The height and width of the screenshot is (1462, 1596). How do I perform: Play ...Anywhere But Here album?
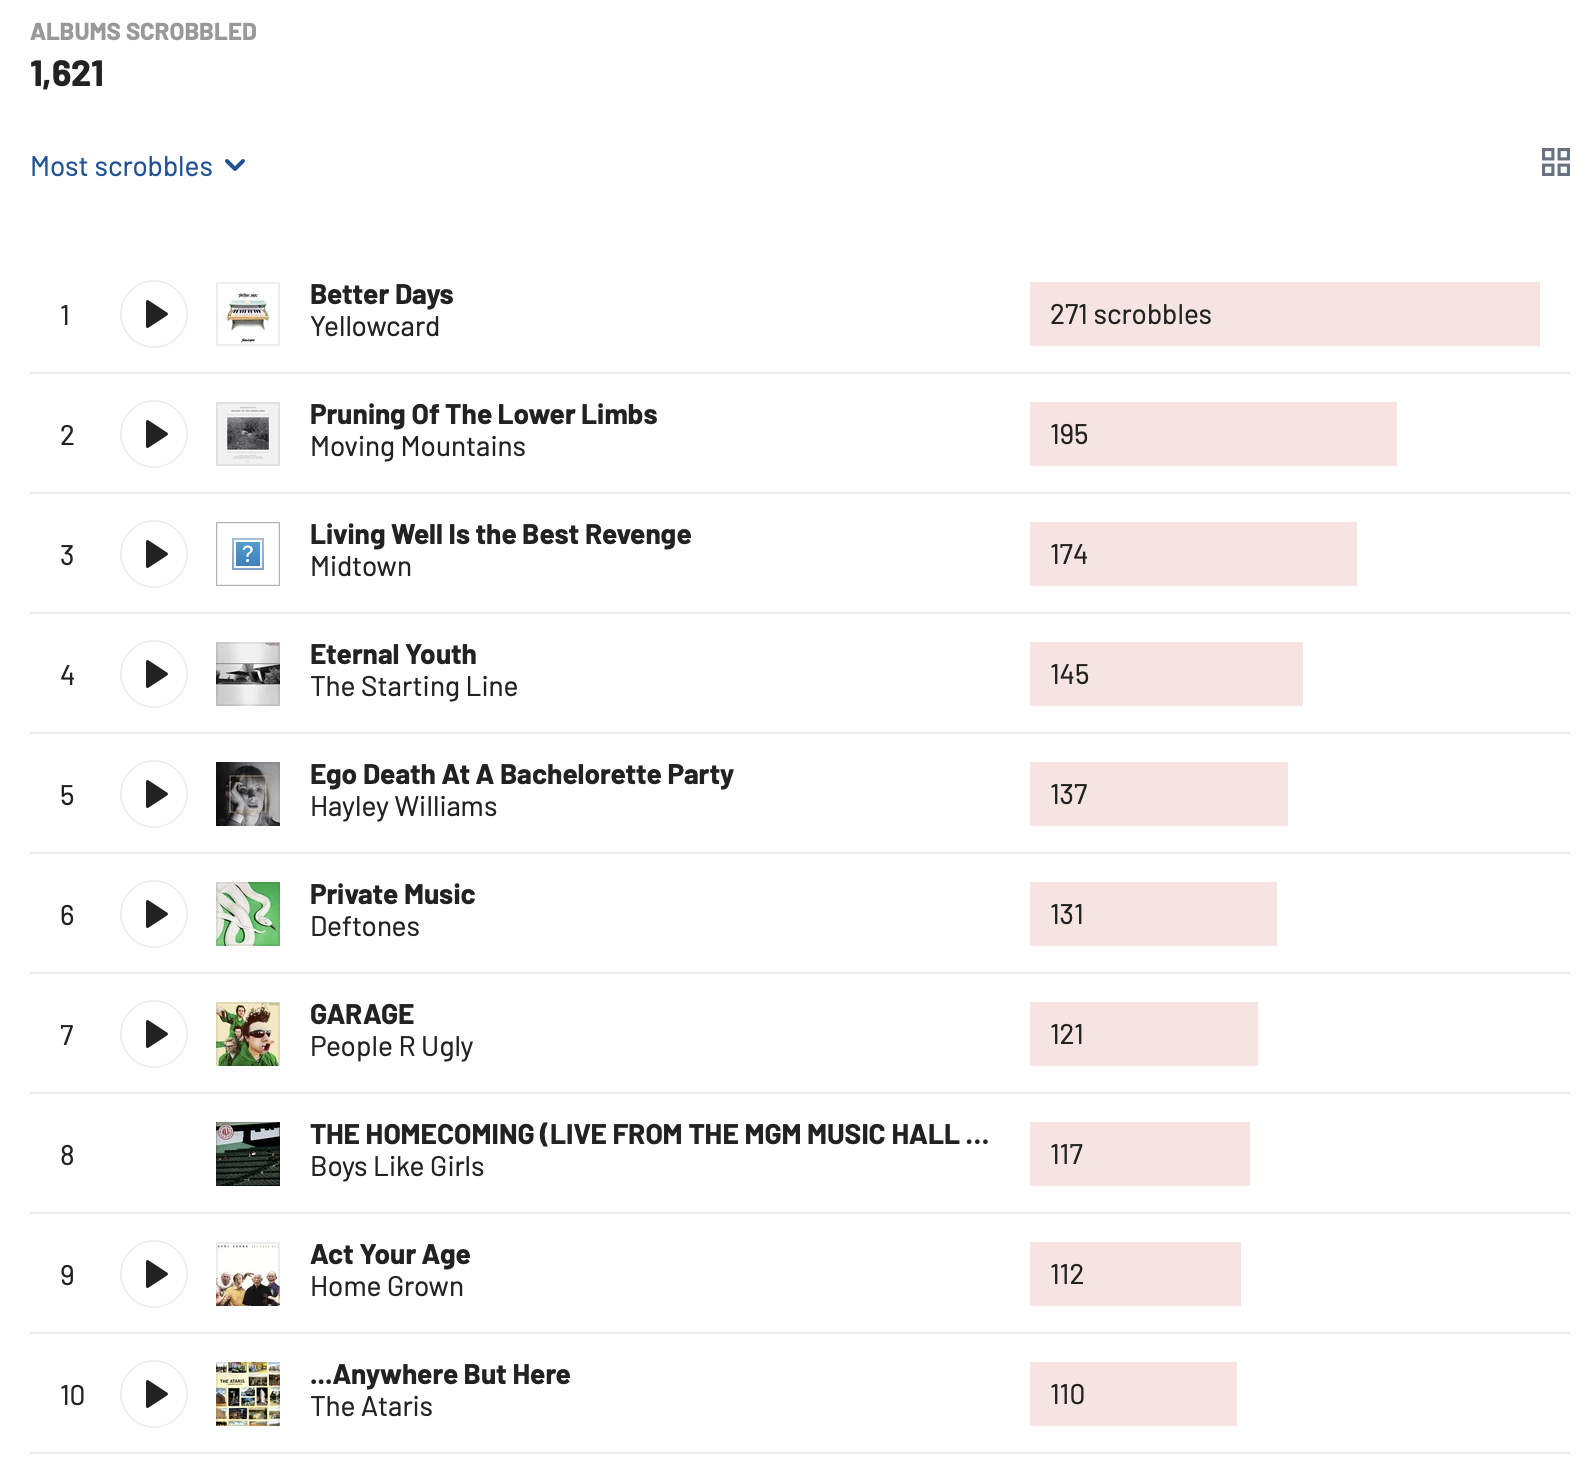(x=154, y=1394)
